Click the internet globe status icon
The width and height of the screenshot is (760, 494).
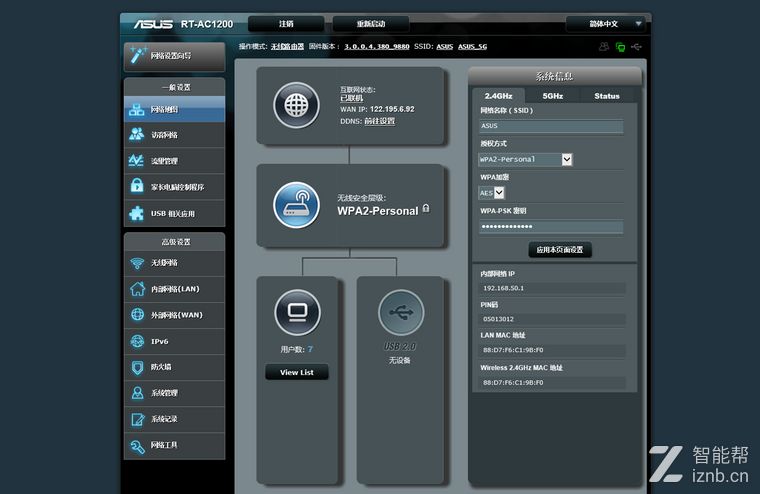296,104
